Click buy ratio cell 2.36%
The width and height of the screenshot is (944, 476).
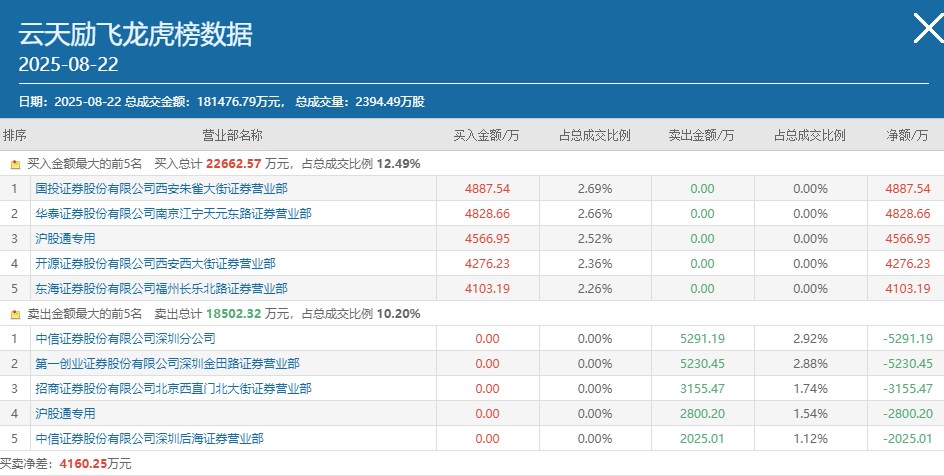595,264
